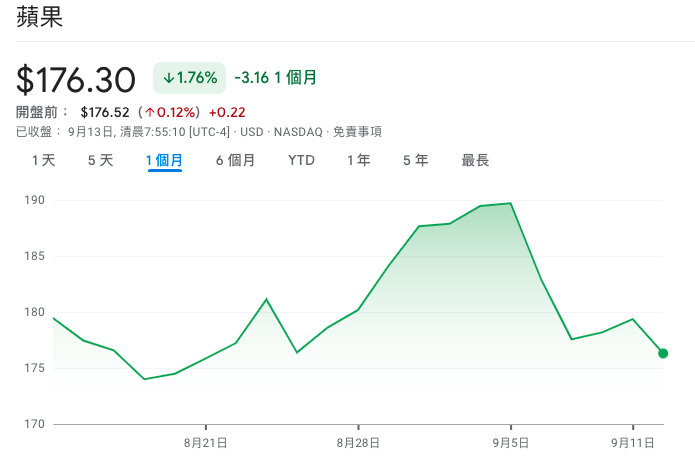695x462 pixels.
Task: Switch to the 5 天 range tab
Action: click(x=101, y=160)
